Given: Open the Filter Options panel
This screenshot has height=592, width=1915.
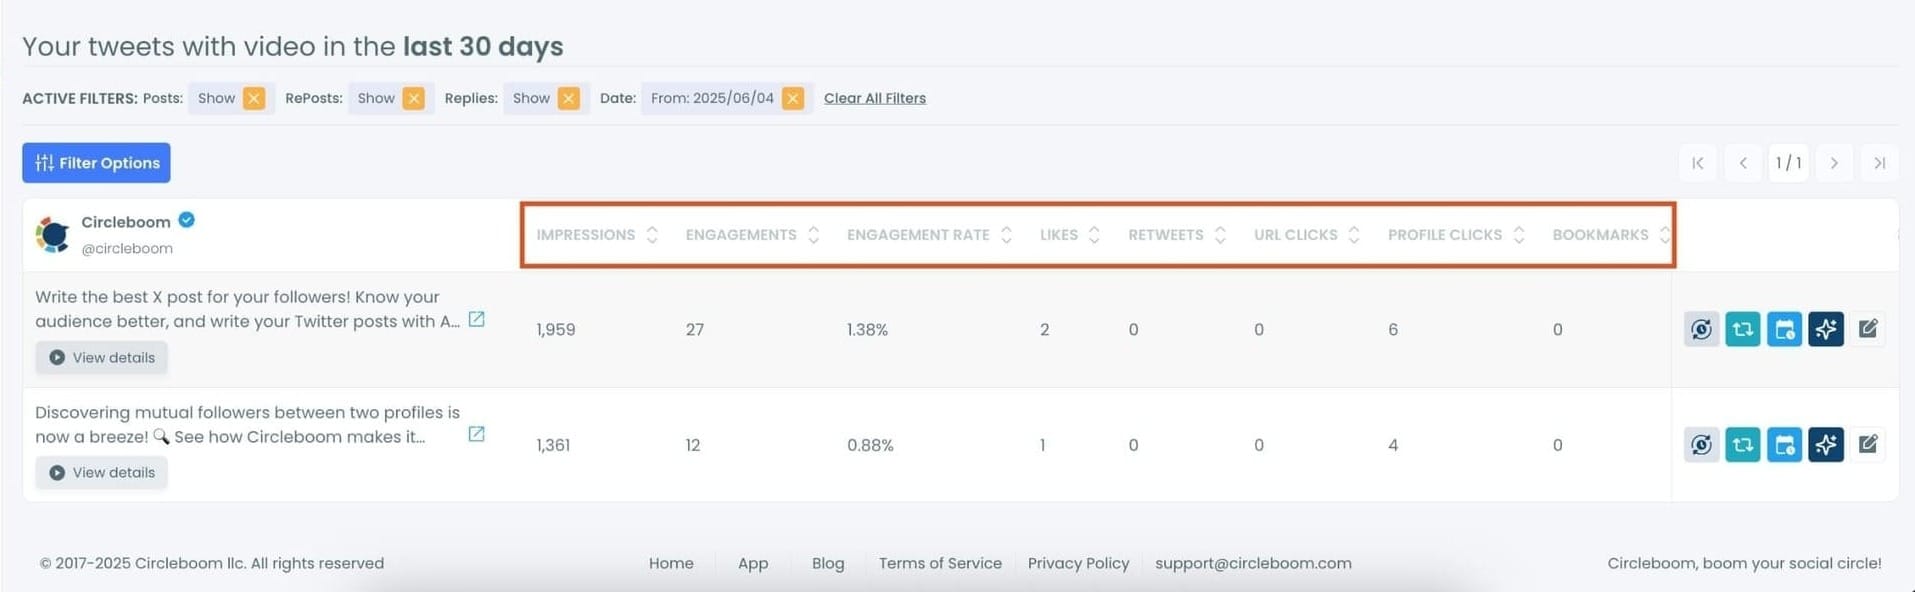Looking at the screenshot, I should tap(97, 163).
